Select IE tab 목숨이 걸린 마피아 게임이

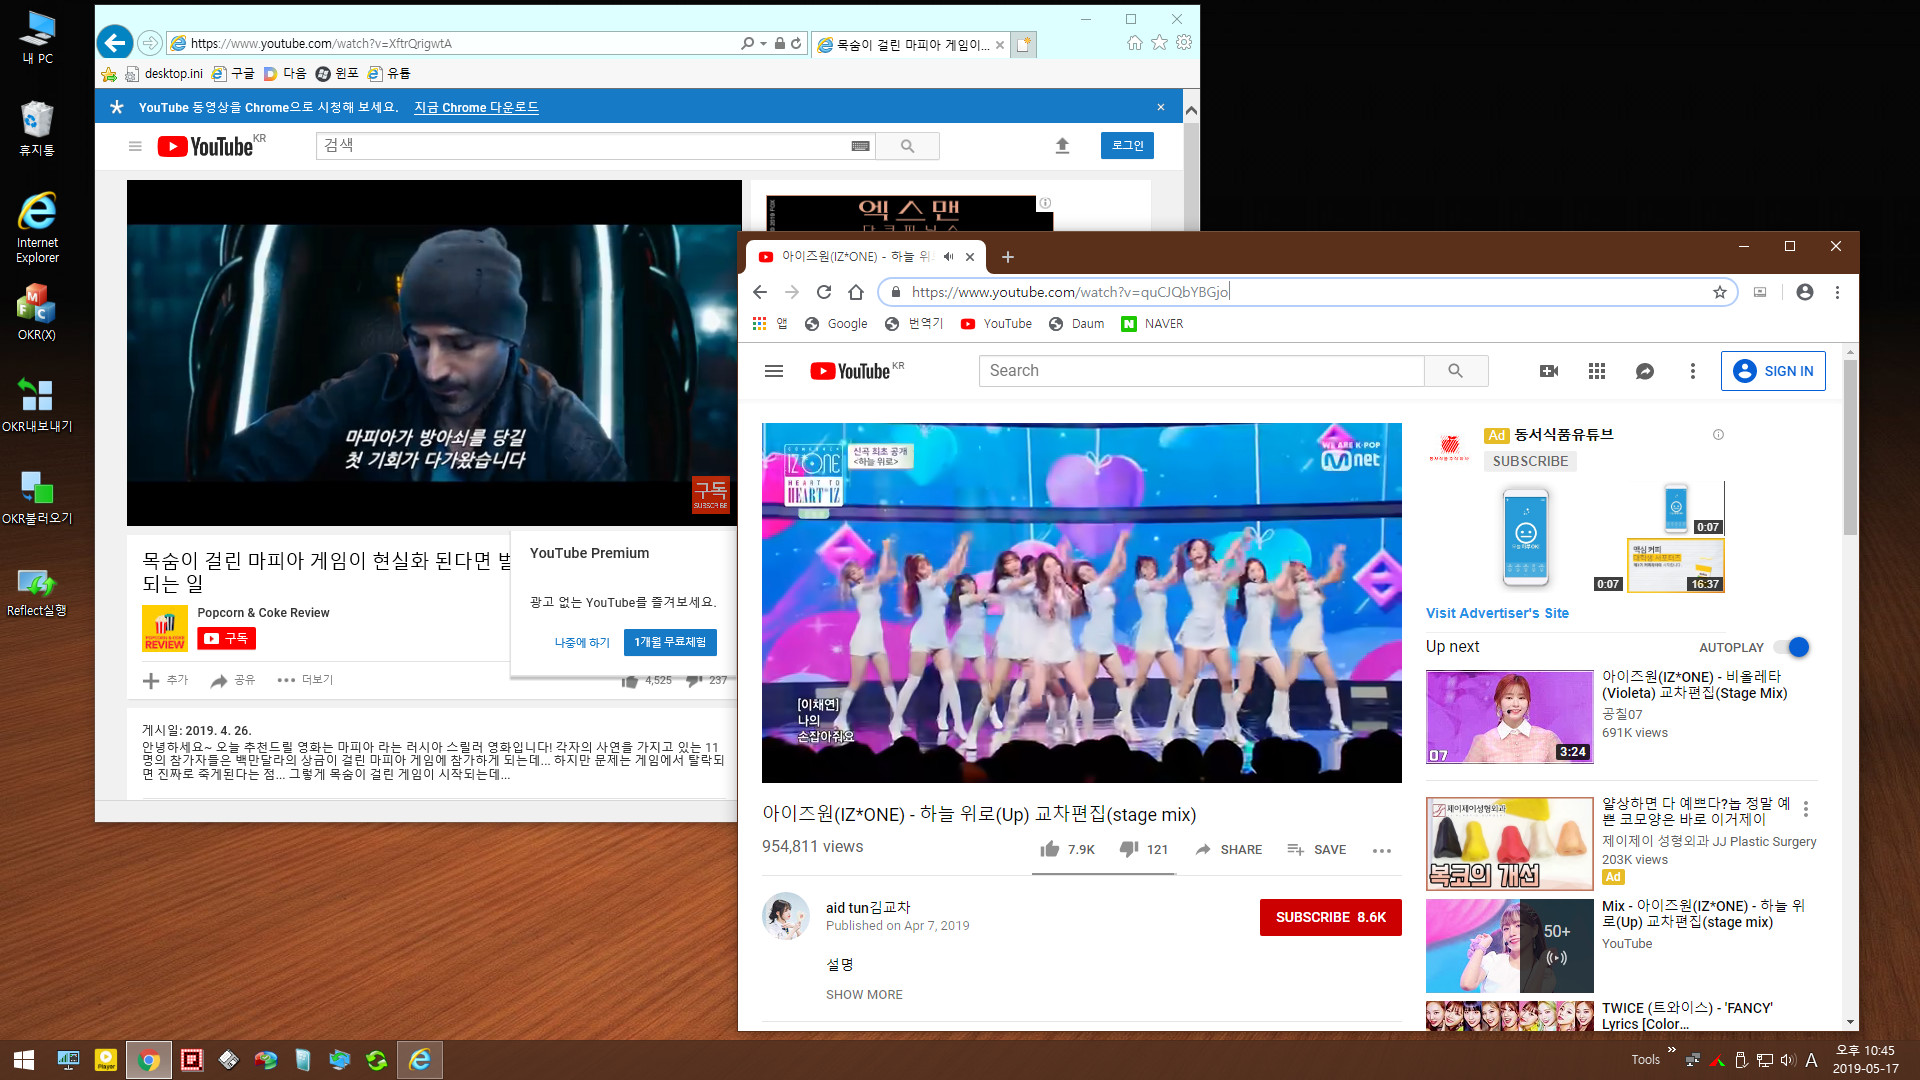click(x=911, y=44)
